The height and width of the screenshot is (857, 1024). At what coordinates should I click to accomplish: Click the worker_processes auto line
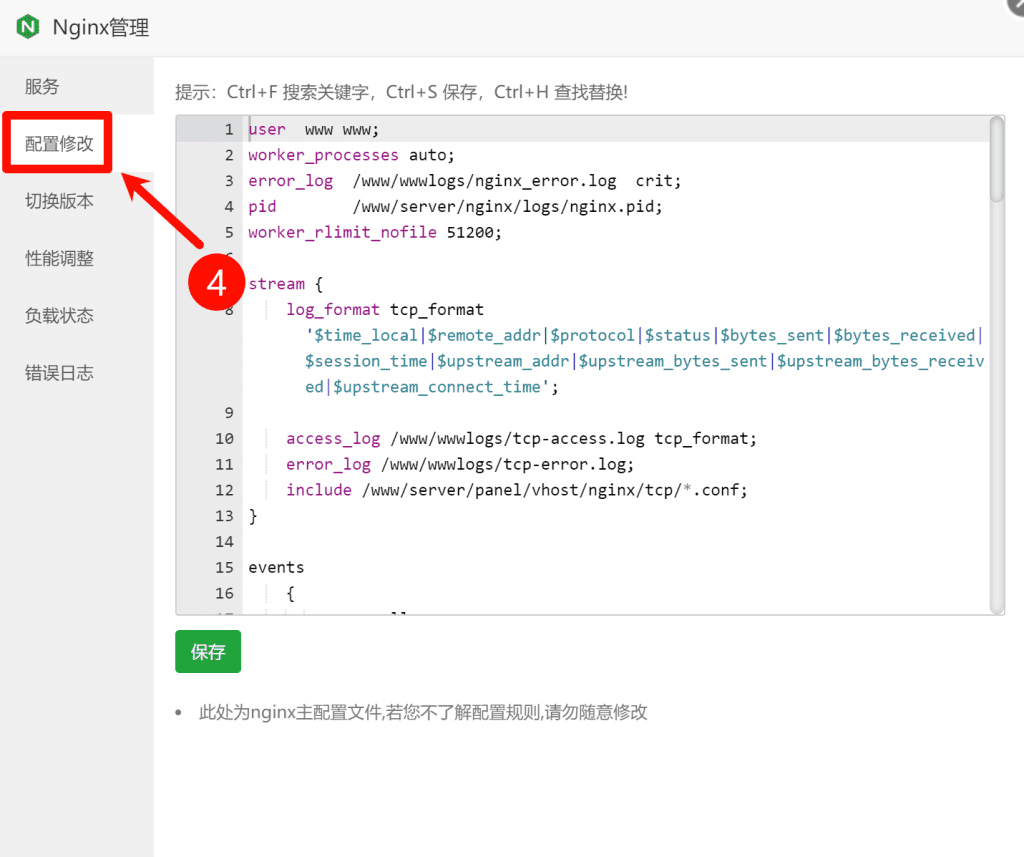(x=351, y=155)
